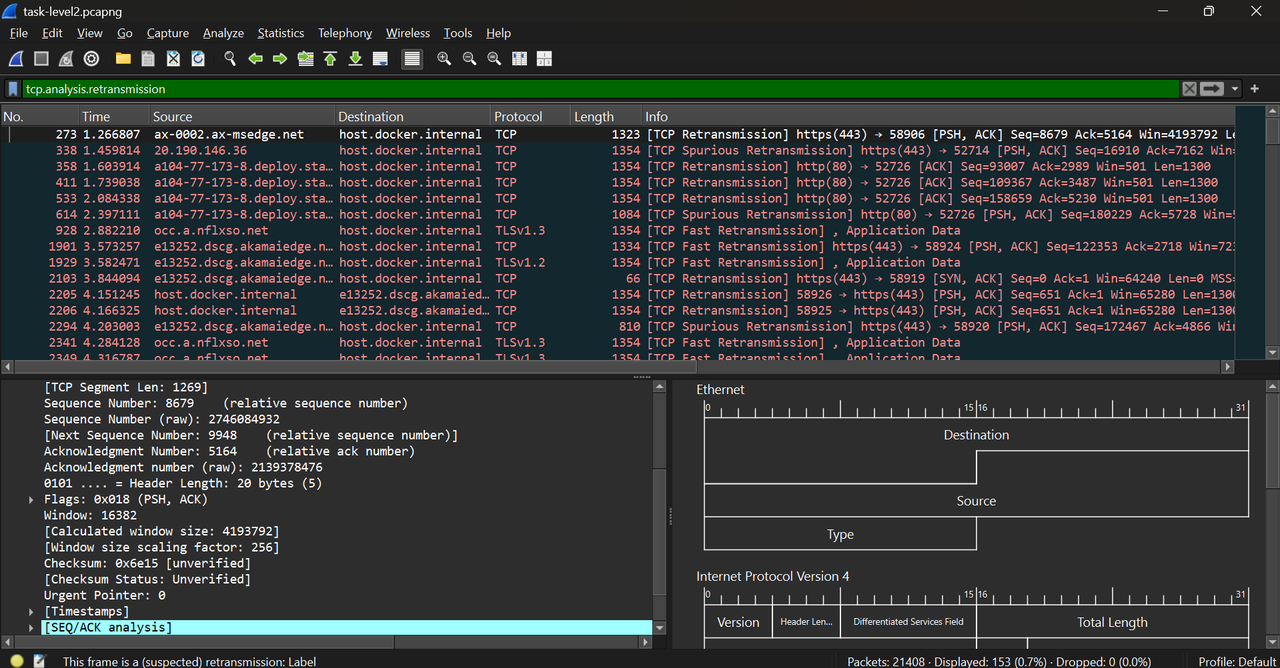Sort by the Time column header
The image size is (1280, 668).
coord(114,116)
